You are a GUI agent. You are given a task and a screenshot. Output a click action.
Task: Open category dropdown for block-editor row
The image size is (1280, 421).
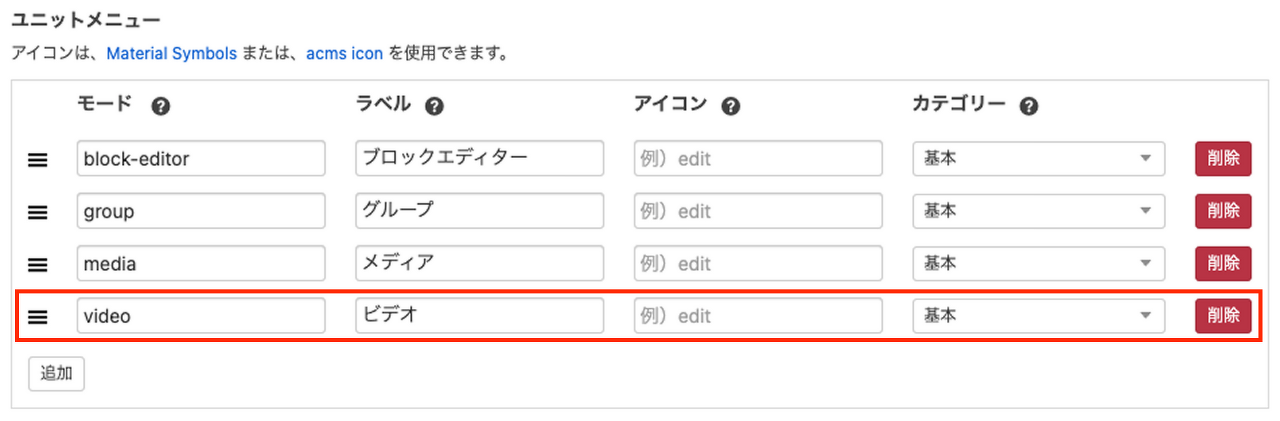coord(1039,158)
